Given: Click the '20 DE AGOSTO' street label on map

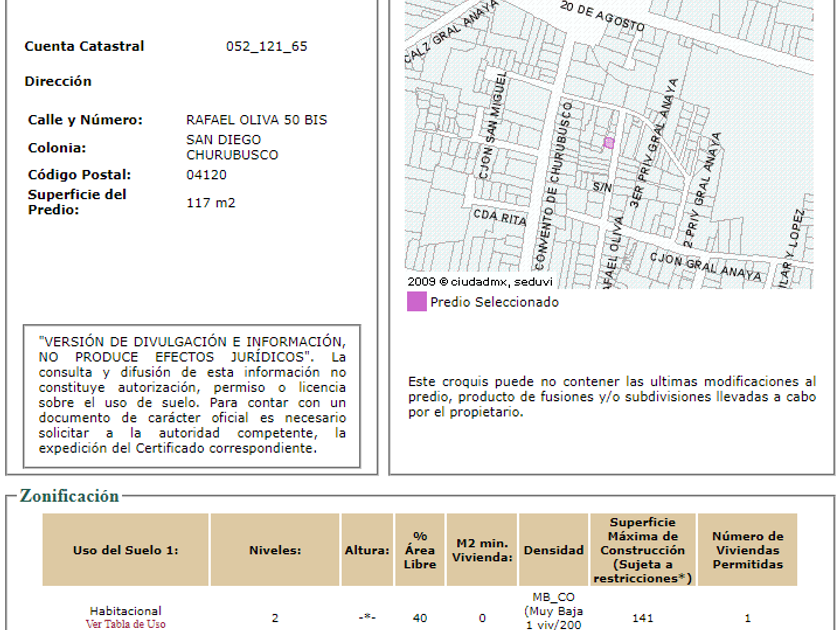Looking at the screenshot, I should pos(602,16).
